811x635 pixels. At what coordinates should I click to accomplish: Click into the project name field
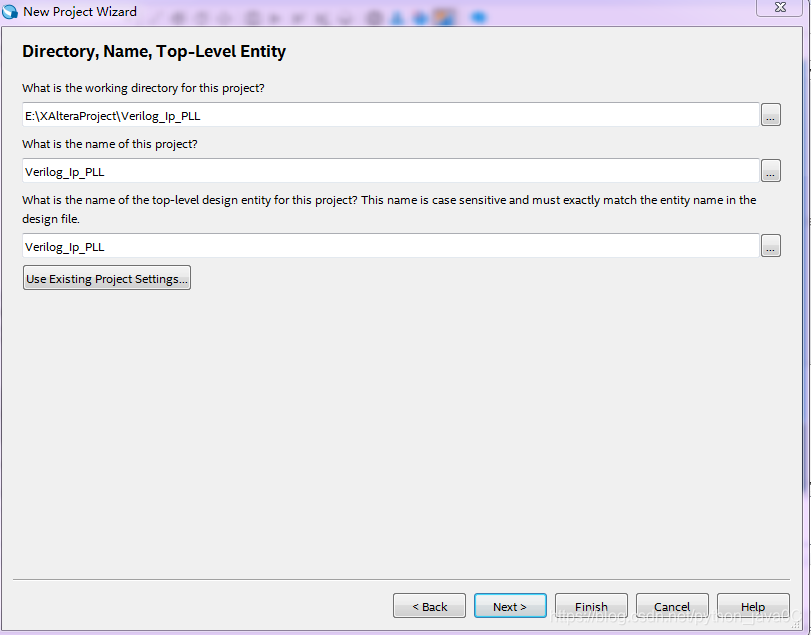[x=391, y=171]
